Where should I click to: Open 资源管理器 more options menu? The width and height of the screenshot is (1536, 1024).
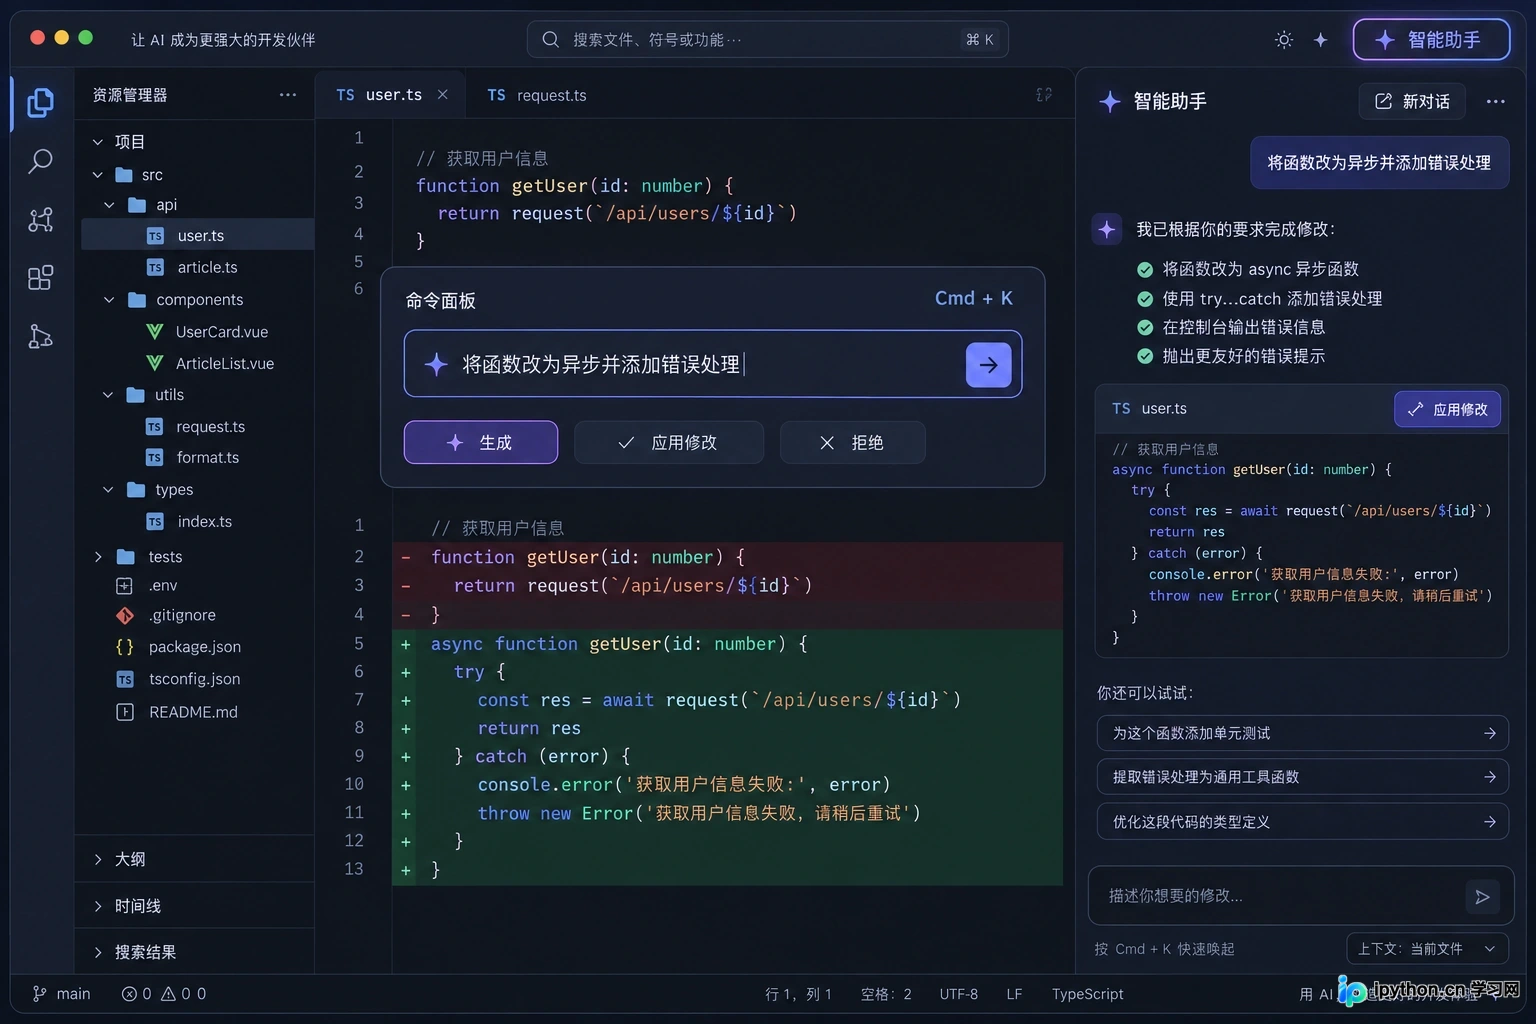point(288,95)
